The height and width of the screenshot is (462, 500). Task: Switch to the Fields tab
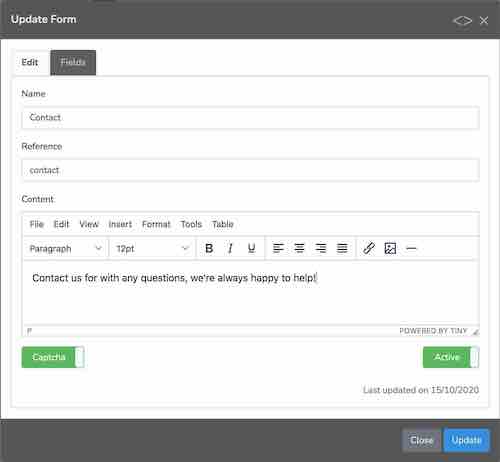73,62
